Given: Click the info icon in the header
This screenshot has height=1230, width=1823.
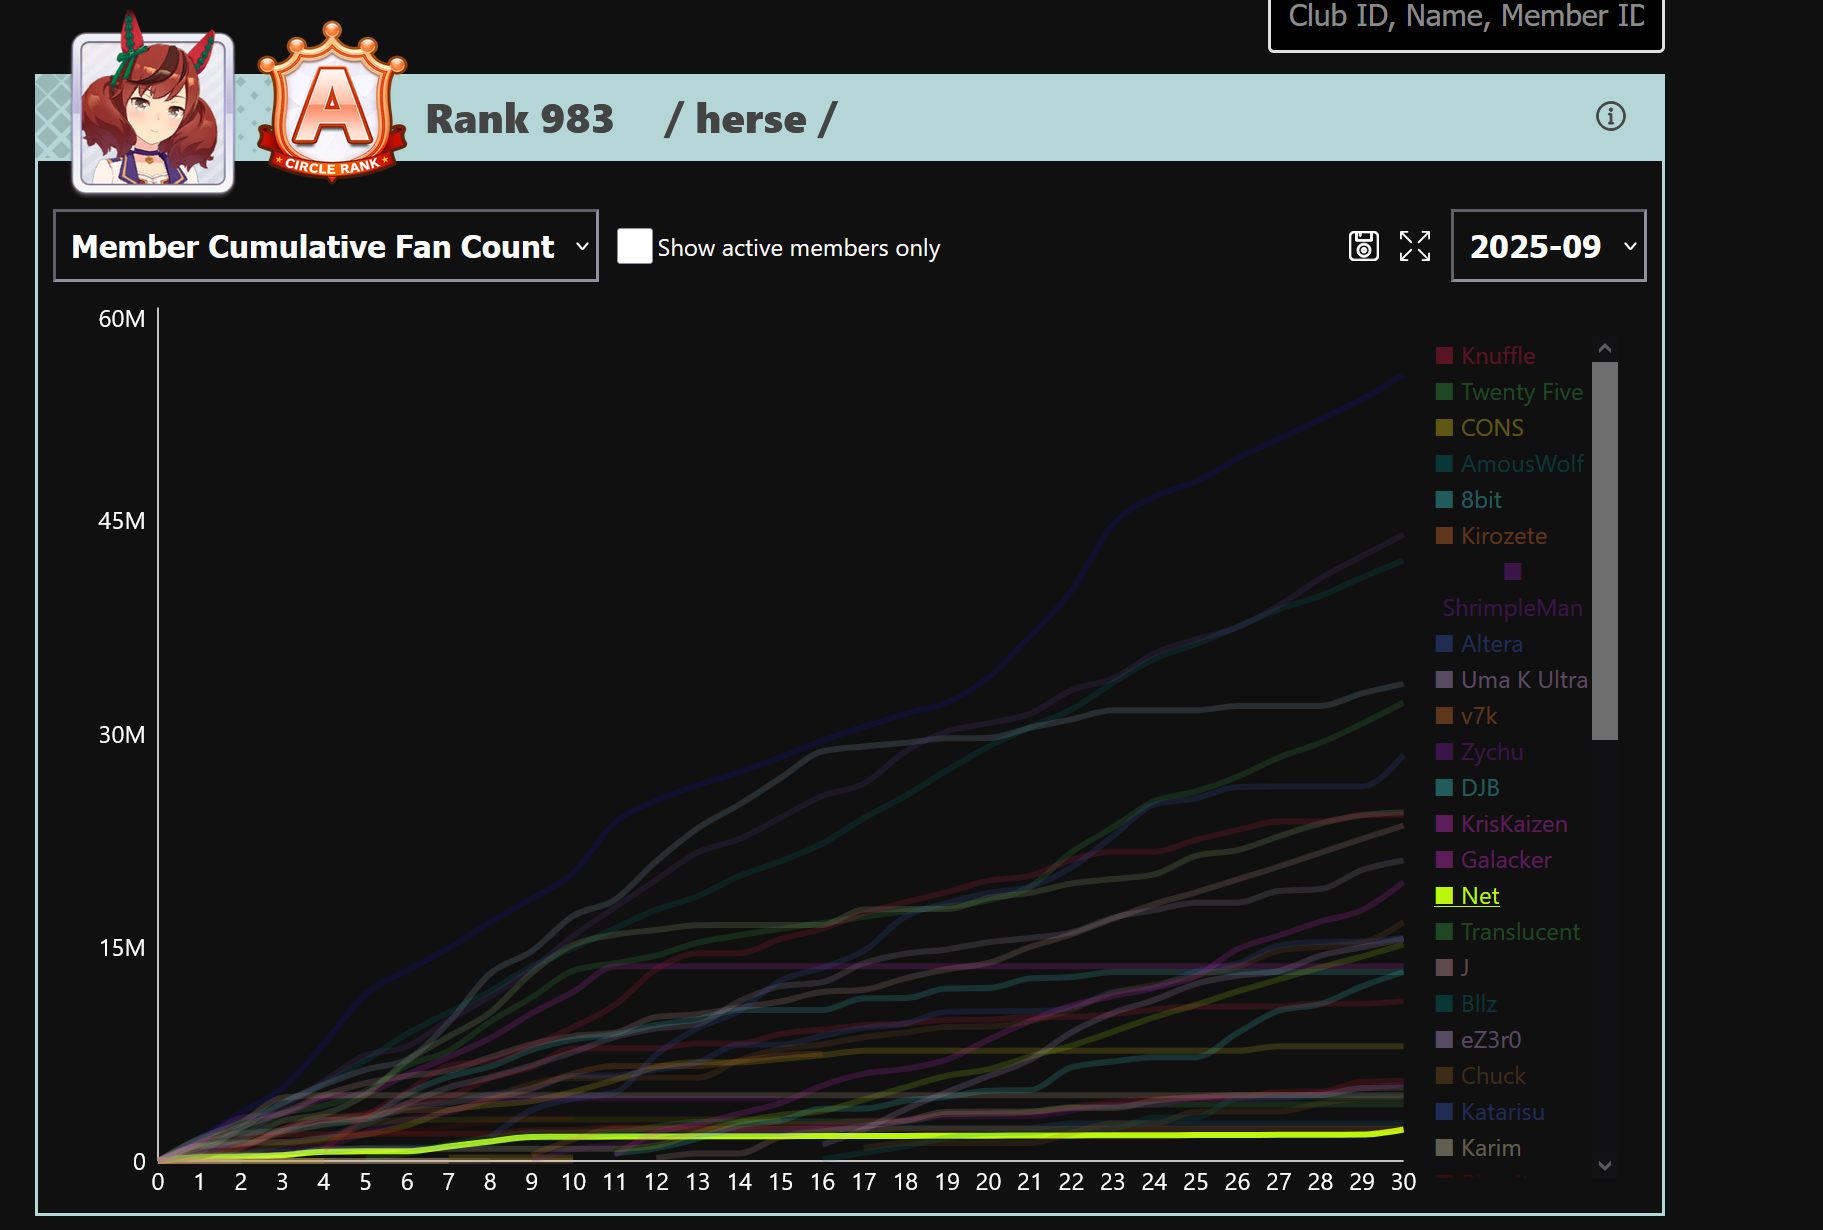Looking at the screenshot, I should (x=1610, y=116).
